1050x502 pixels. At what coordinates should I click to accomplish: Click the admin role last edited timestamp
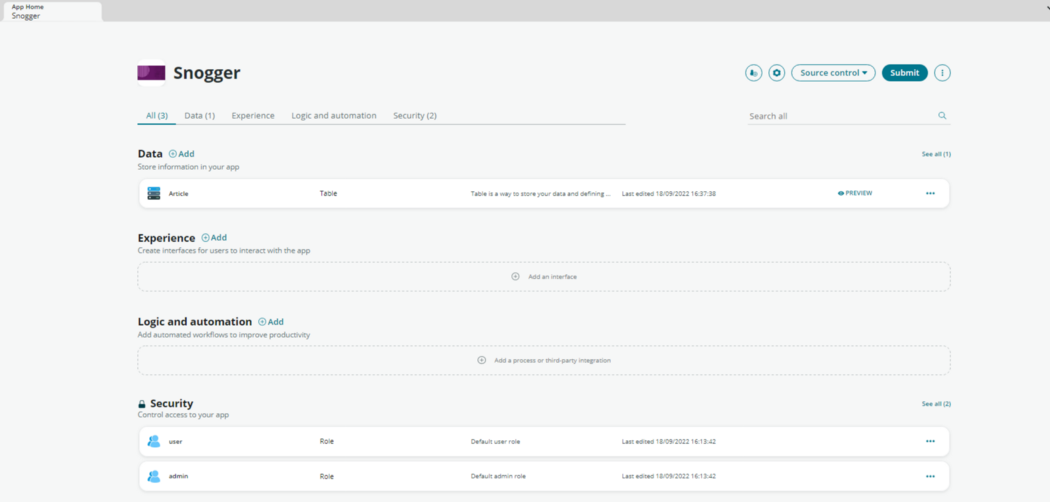click(669, 477)
